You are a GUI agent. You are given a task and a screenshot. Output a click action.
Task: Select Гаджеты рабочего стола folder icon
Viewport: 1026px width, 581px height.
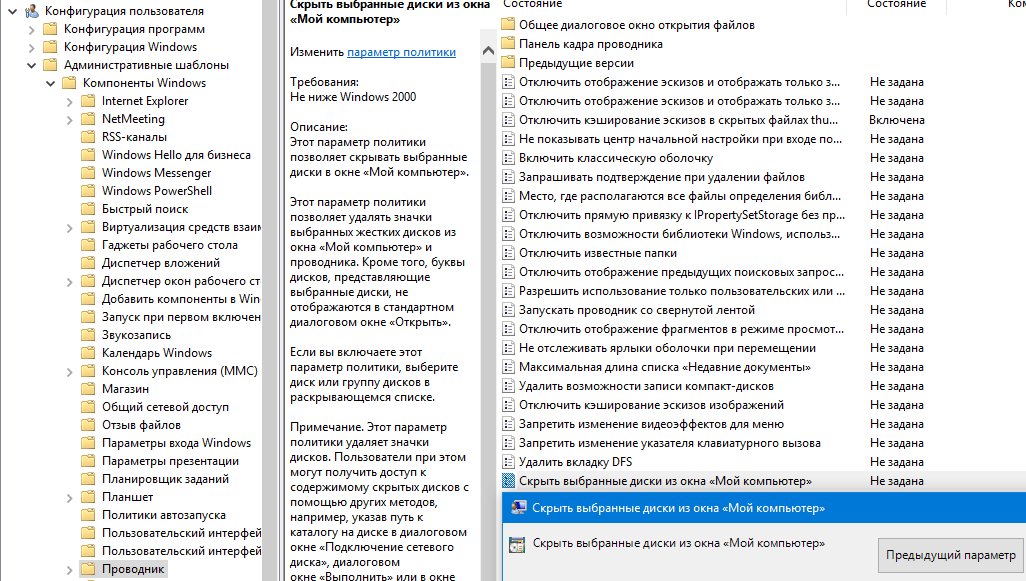pyautogui.click(x=88, y=245)
